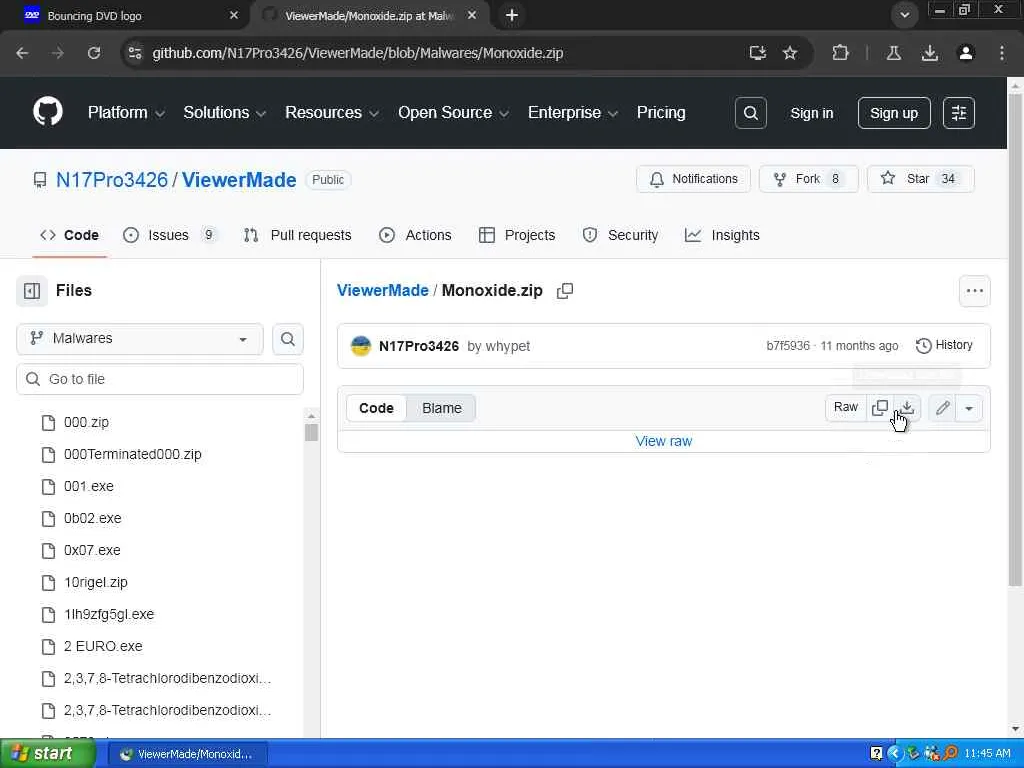
Task: Open the dropdown arrow next to edit pencil
Action: 969,408
